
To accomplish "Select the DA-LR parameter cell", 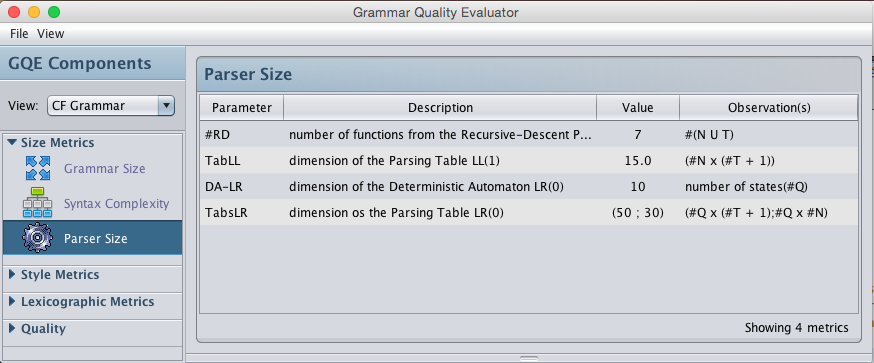I will [x=242, y=187].
